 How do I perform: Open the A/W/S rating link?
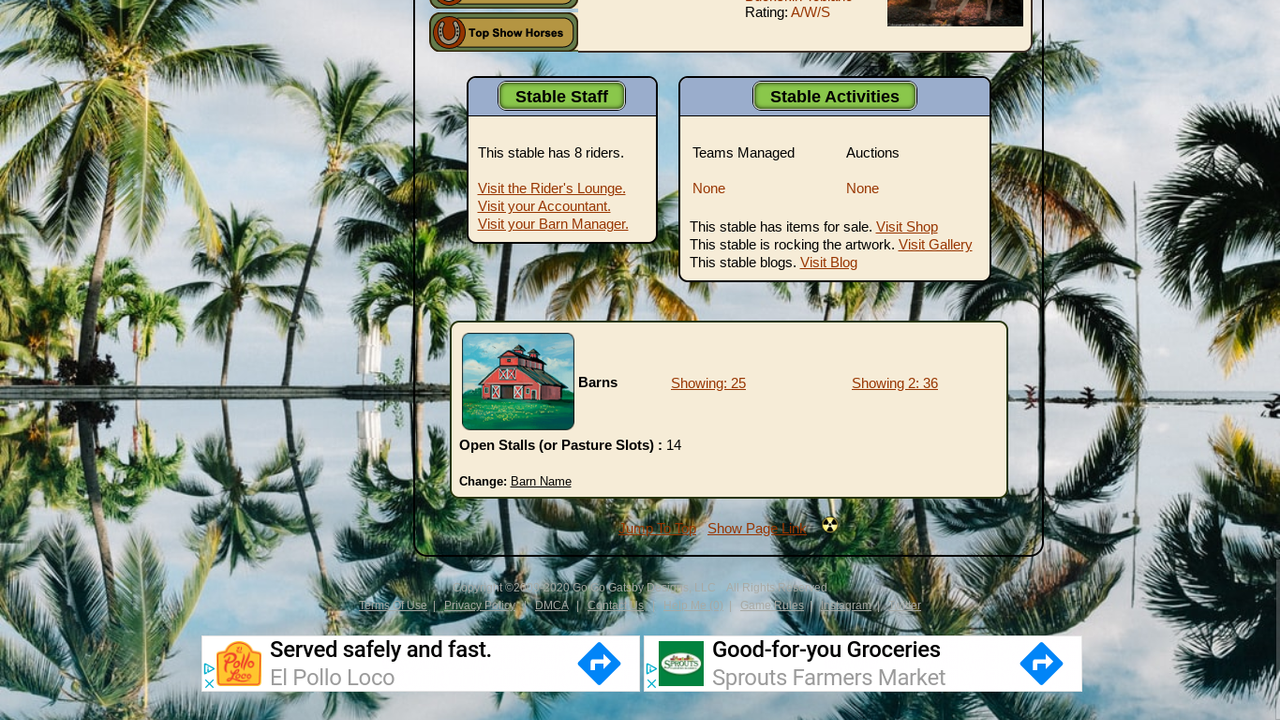[810, 12]
